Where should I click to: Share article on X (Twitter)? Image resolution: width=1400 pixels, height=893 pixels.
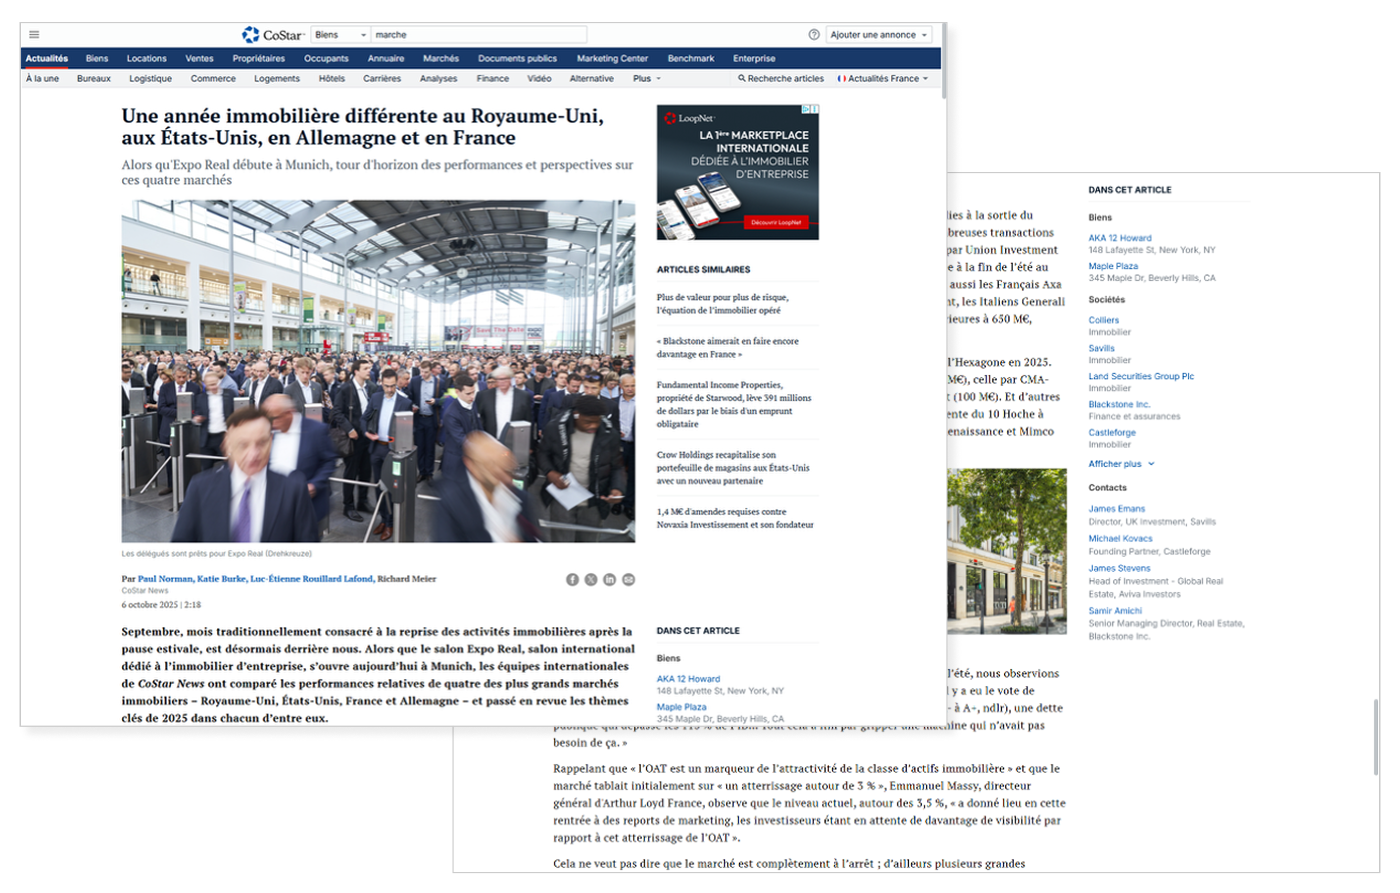pos(591,580)
